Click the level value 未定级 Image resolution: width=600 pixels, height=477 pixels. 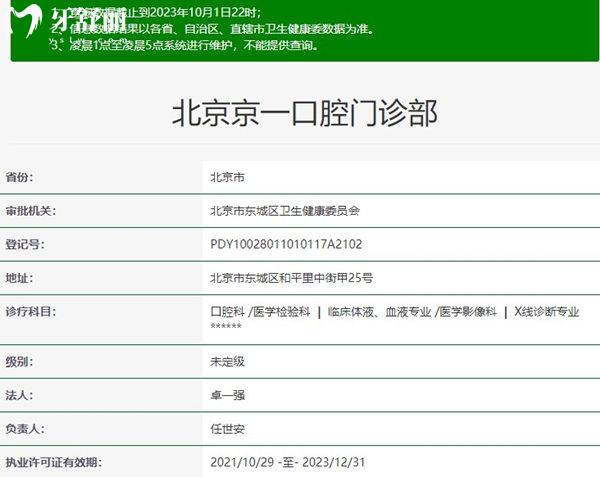[227, 361]
